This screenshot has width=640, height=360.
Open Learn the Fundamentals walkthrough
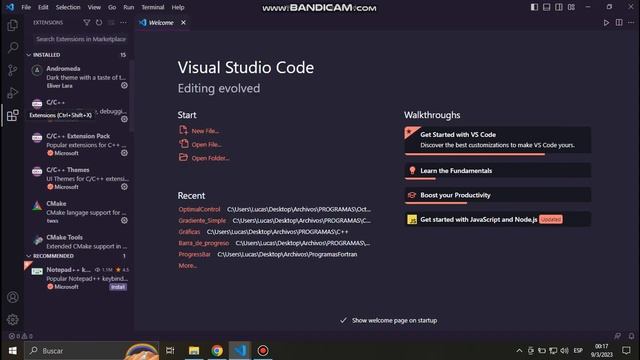498,171
